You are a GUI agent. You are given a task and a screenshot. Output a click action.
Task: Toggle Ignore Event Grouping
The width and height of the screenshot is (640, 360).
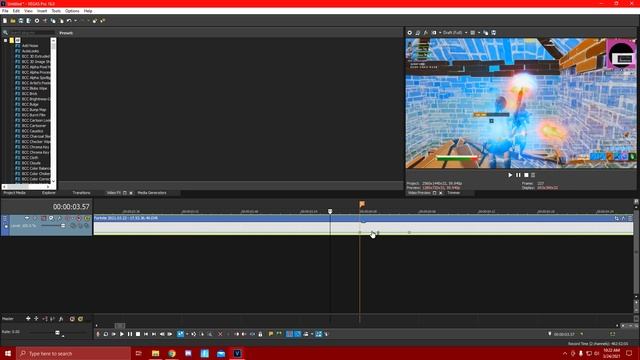(x=326, y=334)
